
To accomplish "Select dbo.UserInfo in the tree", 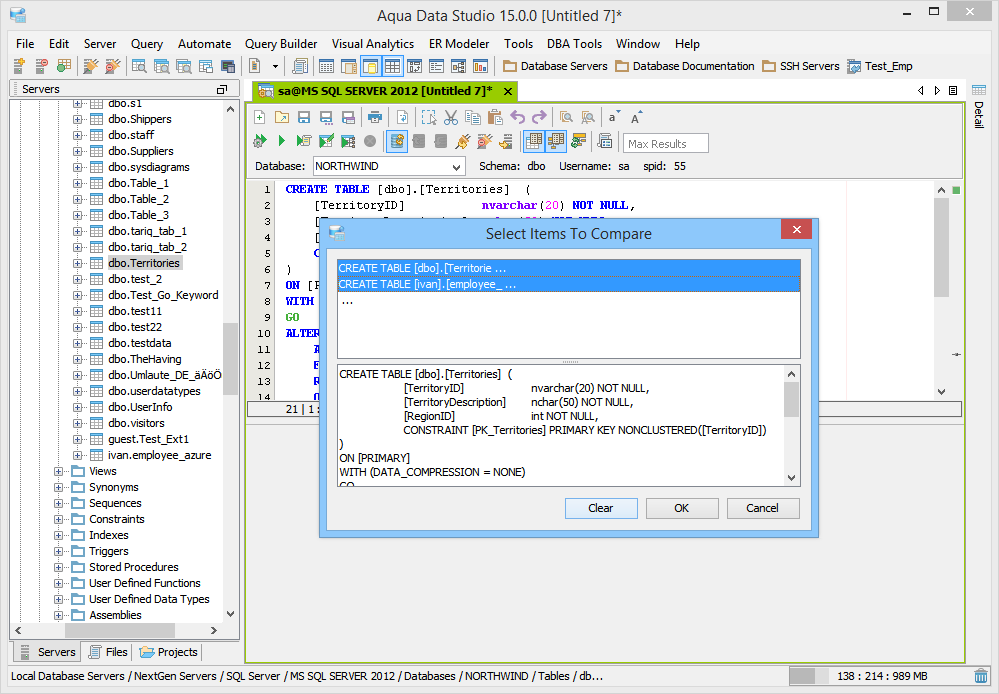I will [x=140, y=407].
